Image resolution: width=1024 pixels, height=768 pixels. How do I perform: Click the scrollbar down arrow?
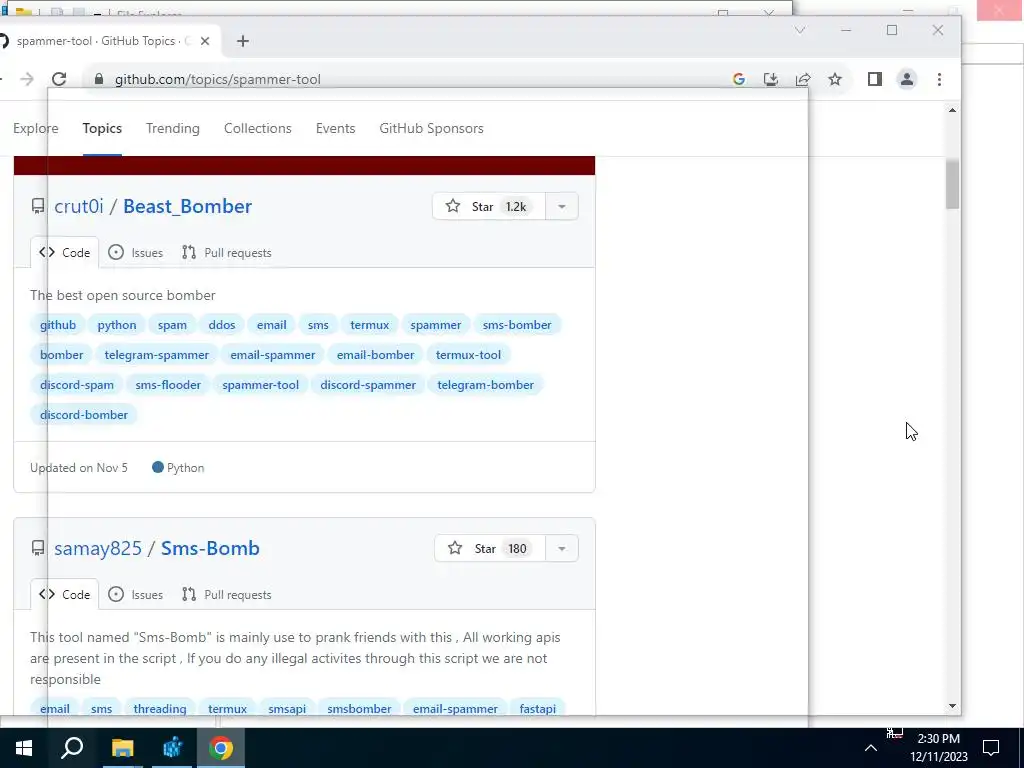[x=952, y=706]
